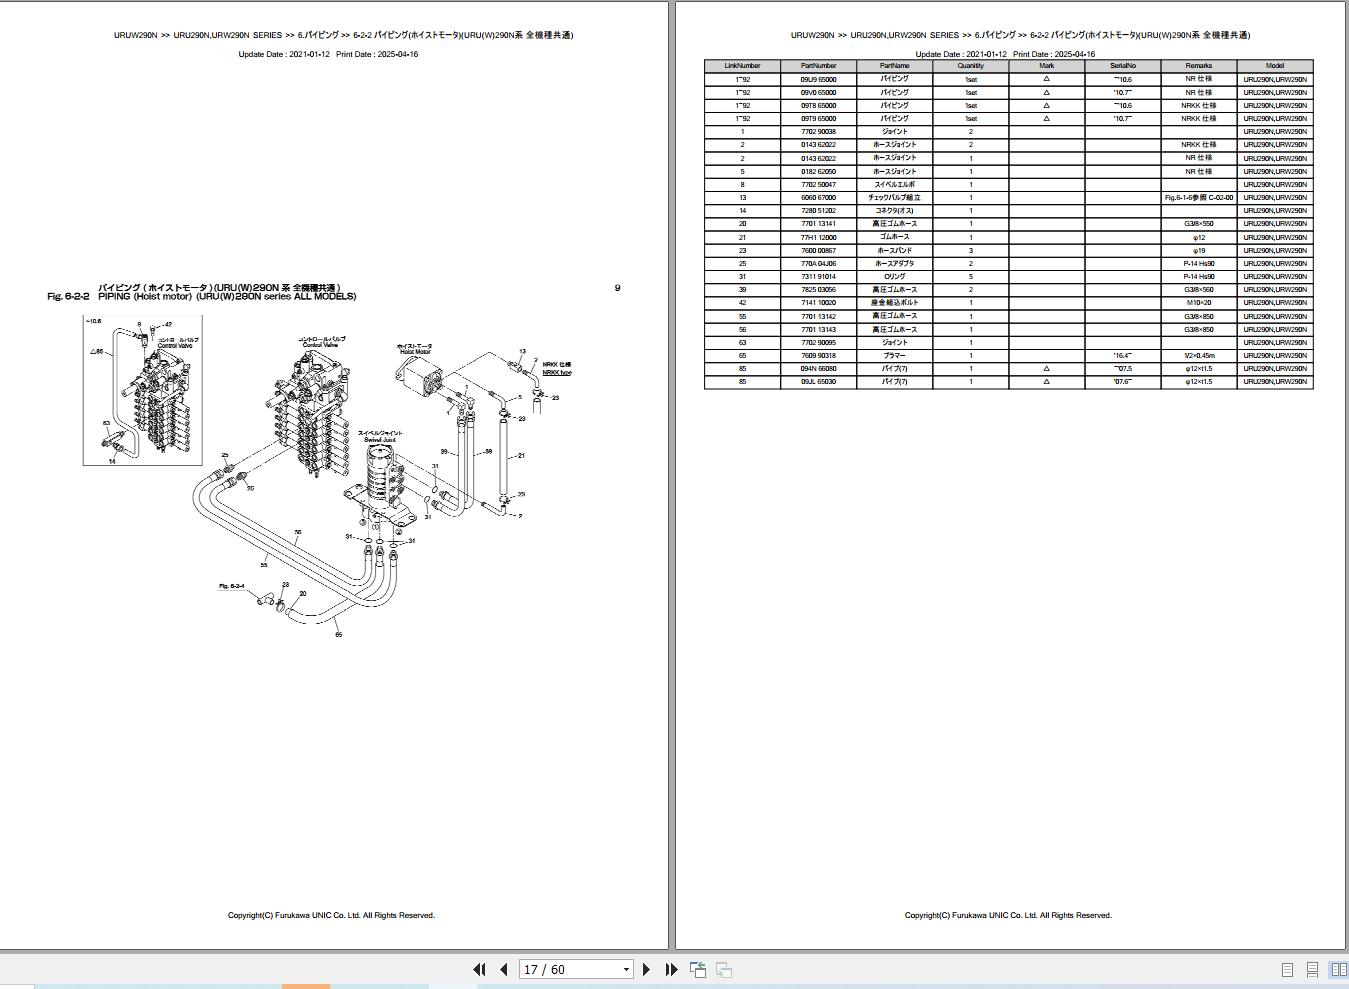The image size is (1349, 989).
Task: Select part number 7280 51202
Action: click(x=818, y=211)
